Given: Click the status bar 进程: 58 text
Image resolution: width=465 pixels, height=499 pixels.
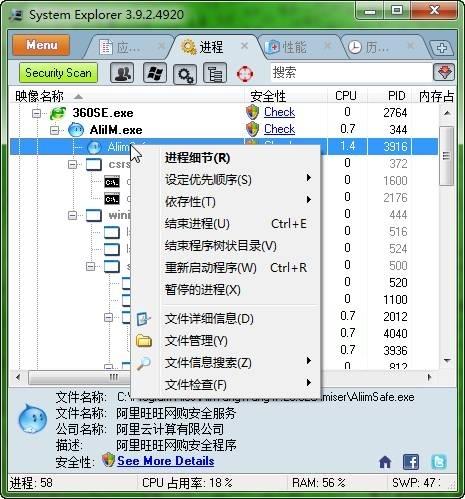Looking at the screenshot, I should tap(31, 483).
